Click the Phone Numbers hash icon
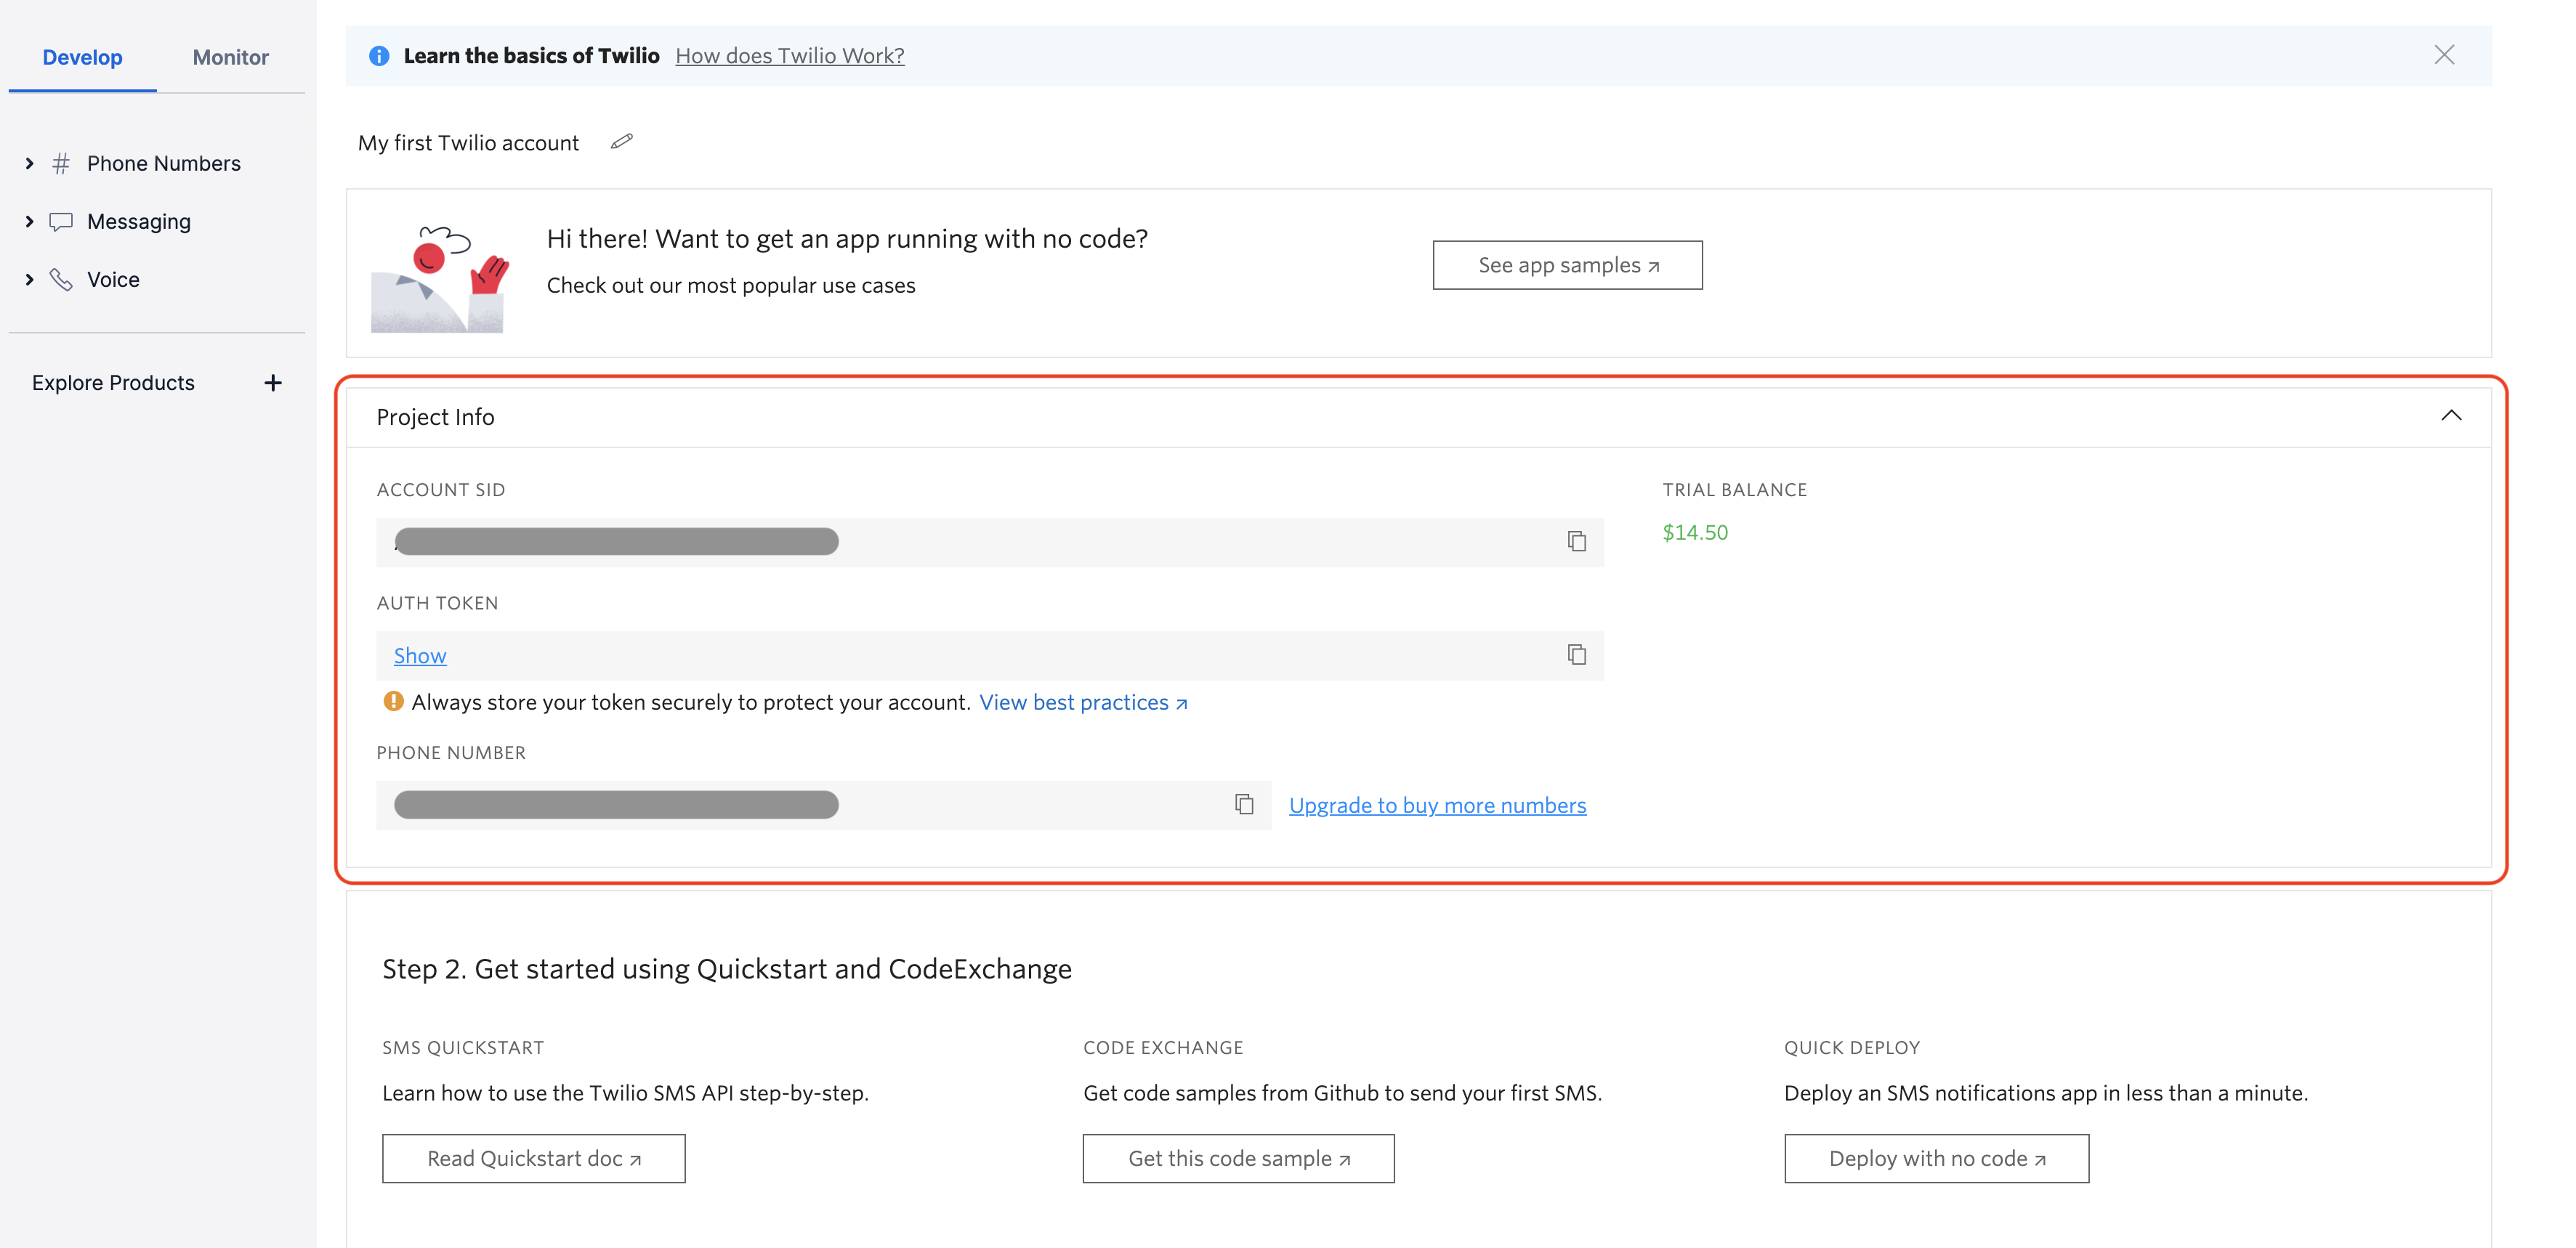The width and height of the screenshot is (2576, 1248). pos(61,163)
